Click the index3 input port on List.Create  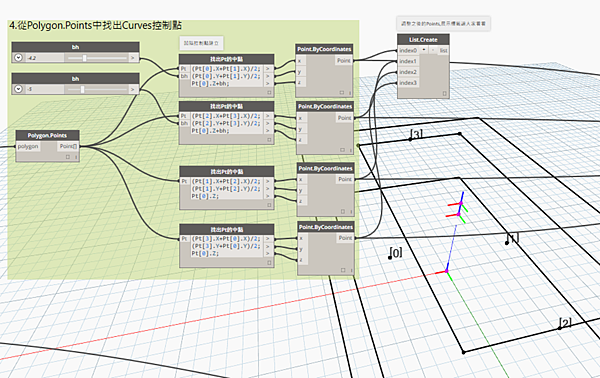tap(408, 83)
